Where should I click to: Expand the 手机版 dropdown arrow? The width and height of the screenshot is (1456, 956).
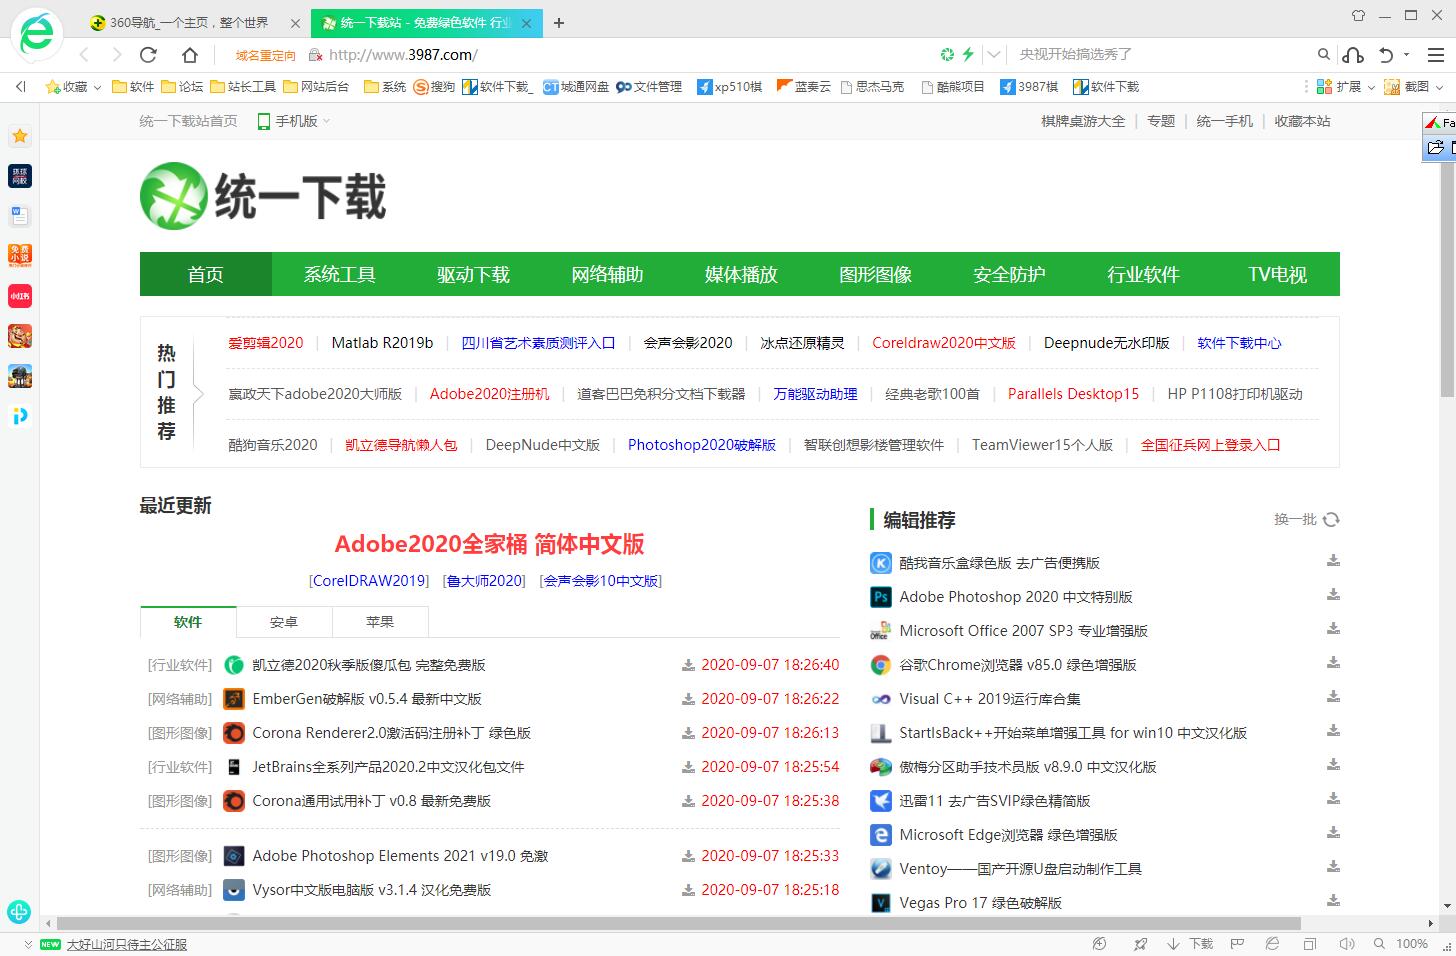(326, 121)
